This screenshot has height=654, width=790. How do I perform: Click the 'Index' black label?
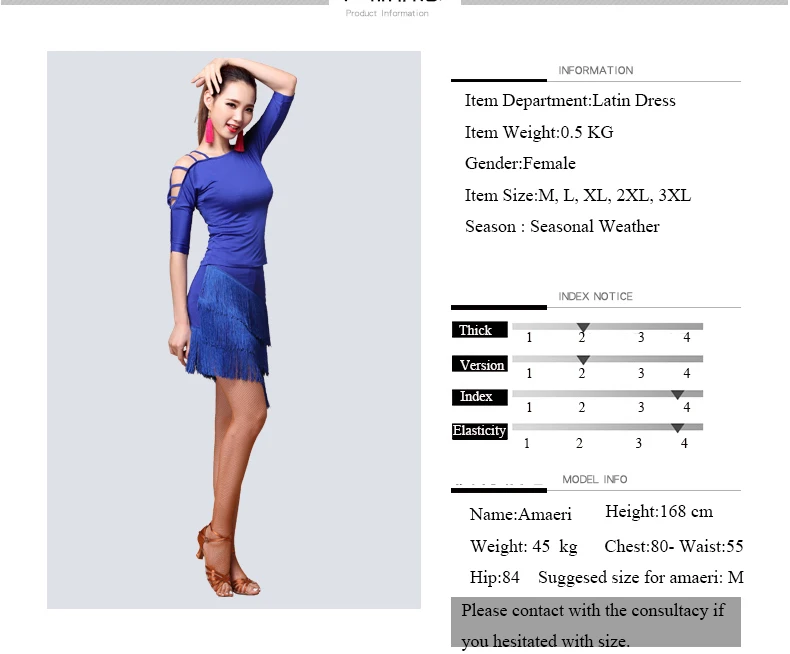tap(480, 397)
